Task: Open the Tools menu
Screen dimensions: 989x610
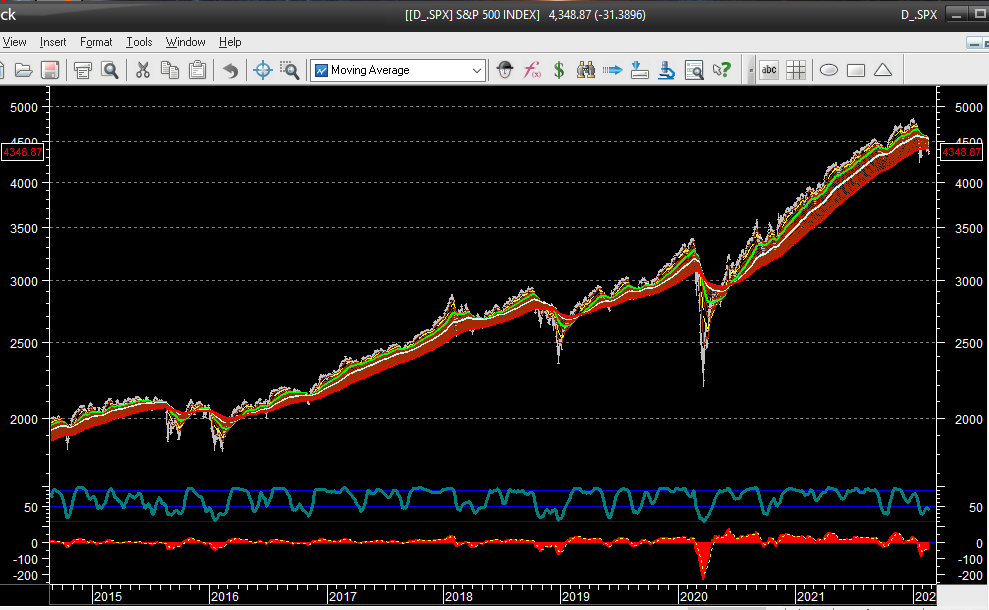Action: 139,42
